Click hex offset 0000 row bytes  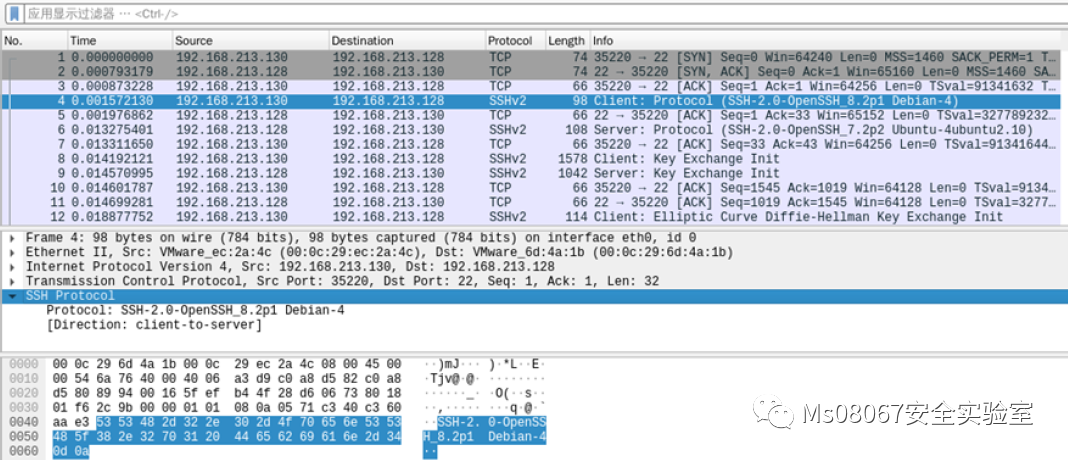227,365
